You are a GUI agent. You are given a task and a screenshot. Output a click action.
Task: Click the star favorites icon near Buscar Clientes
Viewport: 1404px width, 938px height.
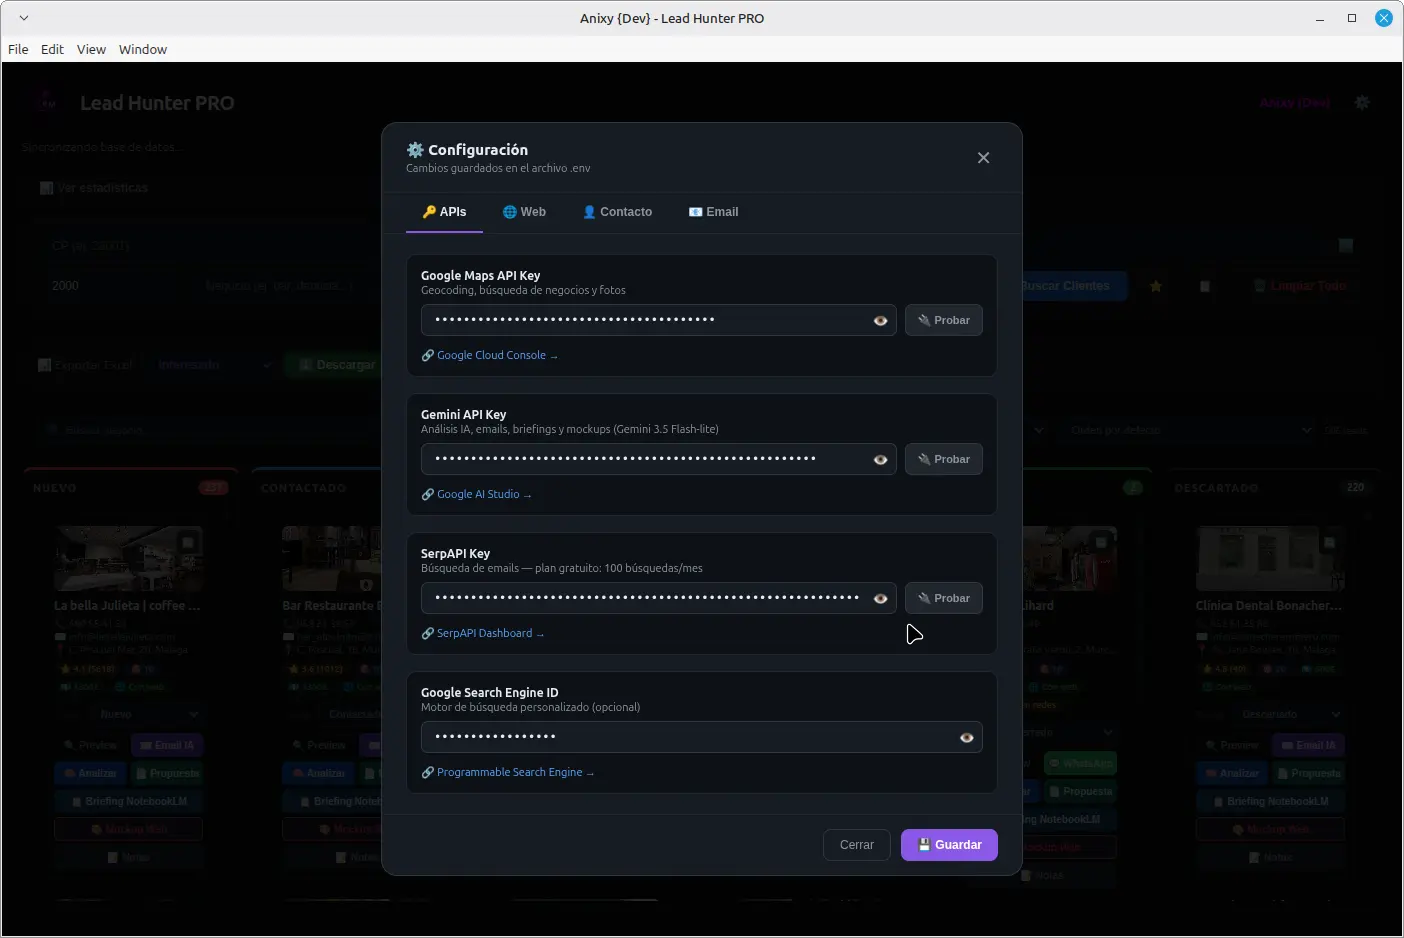coord(1156,286)
